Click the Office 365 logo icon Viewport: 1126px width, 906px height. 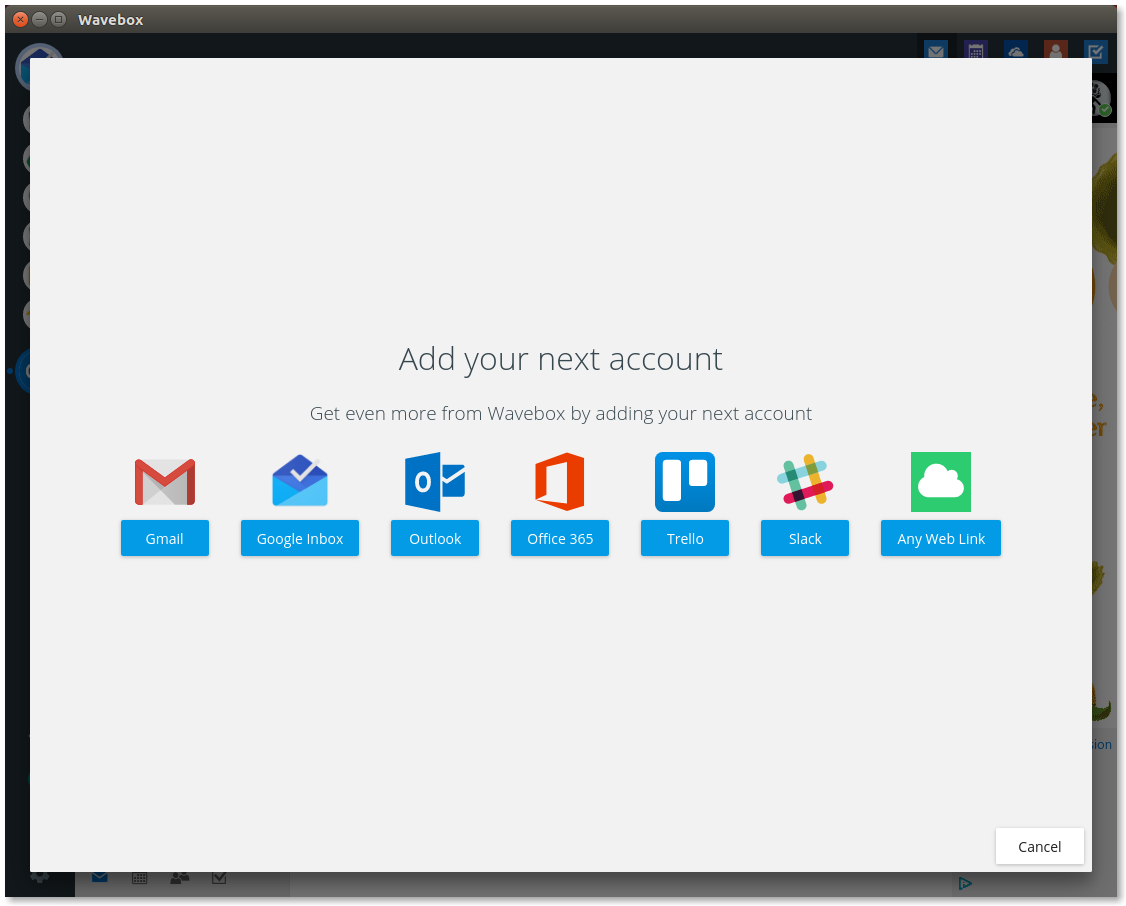pos(559,482)
